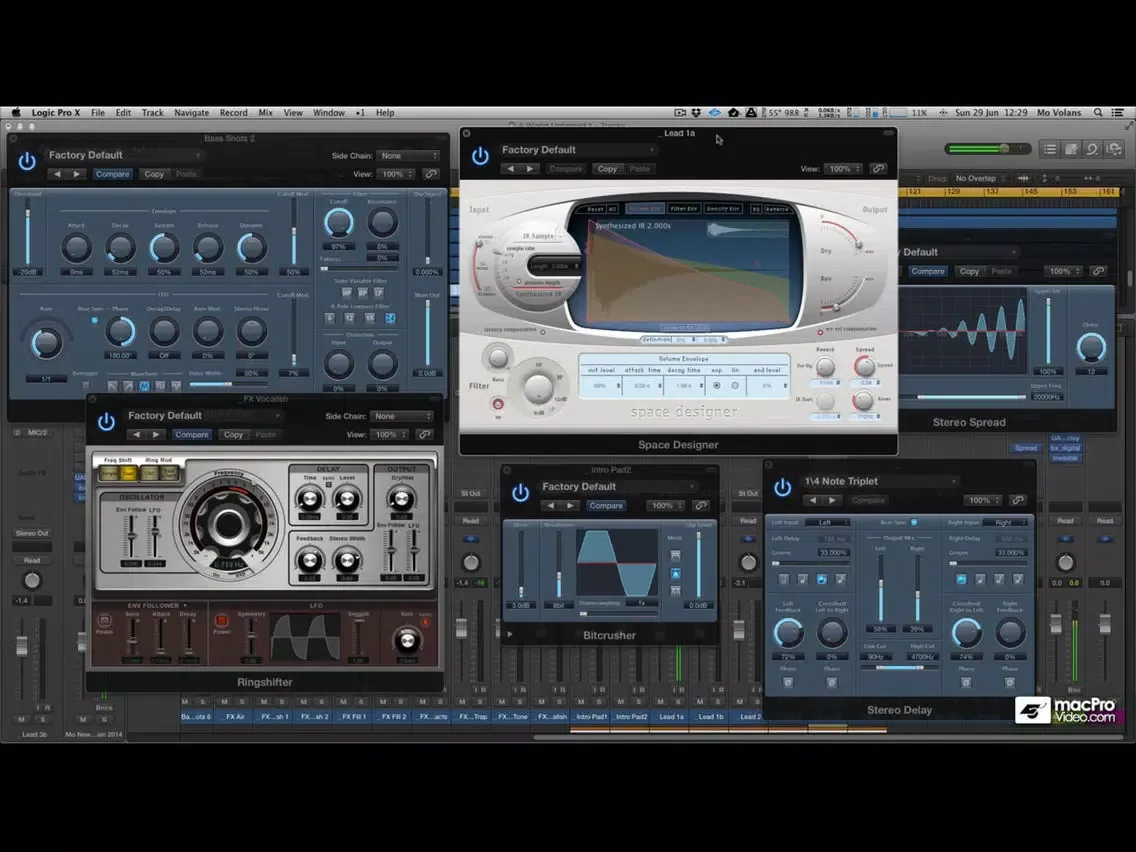Viewport: 1136px width, 852px height.
Task: Toggle Ringshifter LFO Power button
Action: click(222, 621)
